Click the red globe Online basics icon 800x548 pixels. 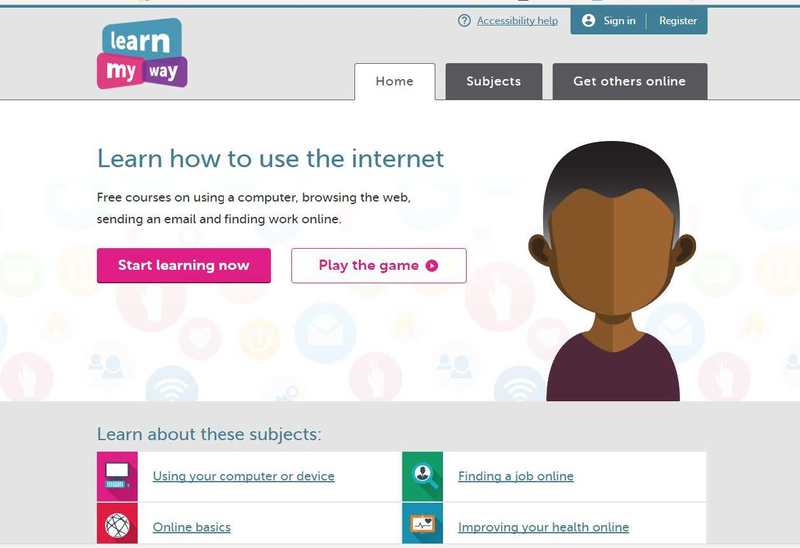[117, 524]
